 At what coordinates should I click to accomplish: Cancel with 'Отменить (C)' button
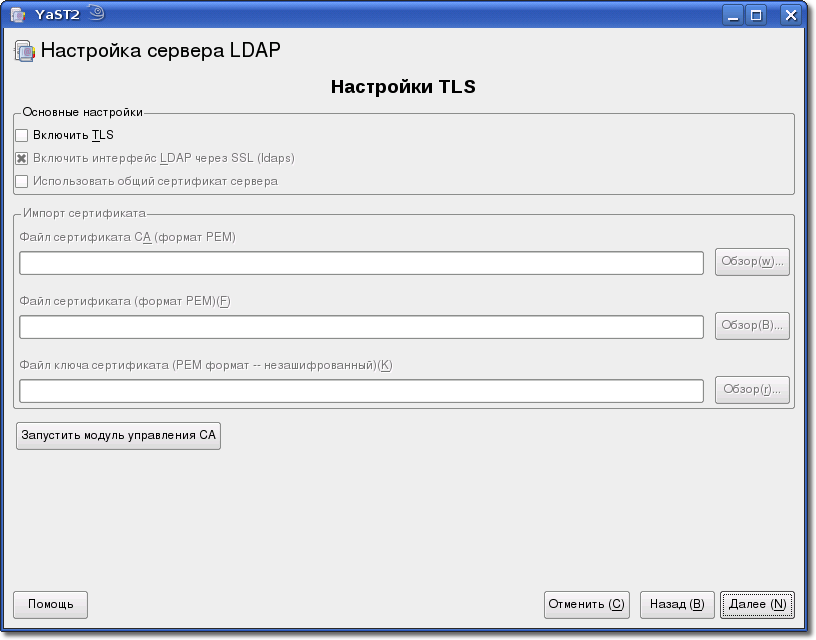click(586, 605)
